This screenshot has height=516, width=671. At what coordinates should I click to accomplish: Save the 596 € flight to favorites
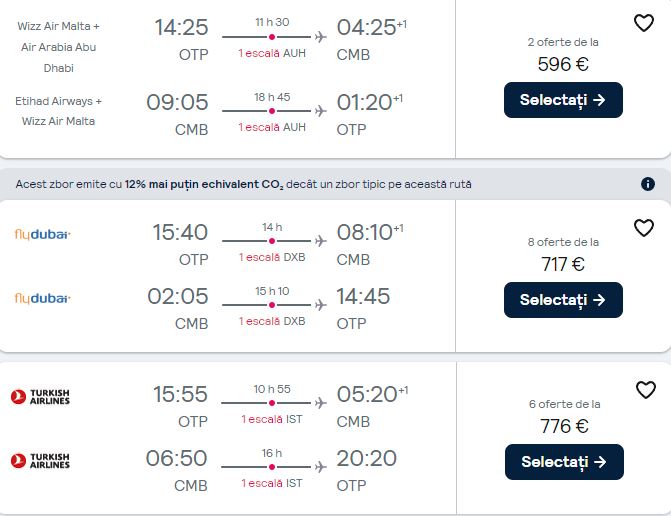pos(644,23)
